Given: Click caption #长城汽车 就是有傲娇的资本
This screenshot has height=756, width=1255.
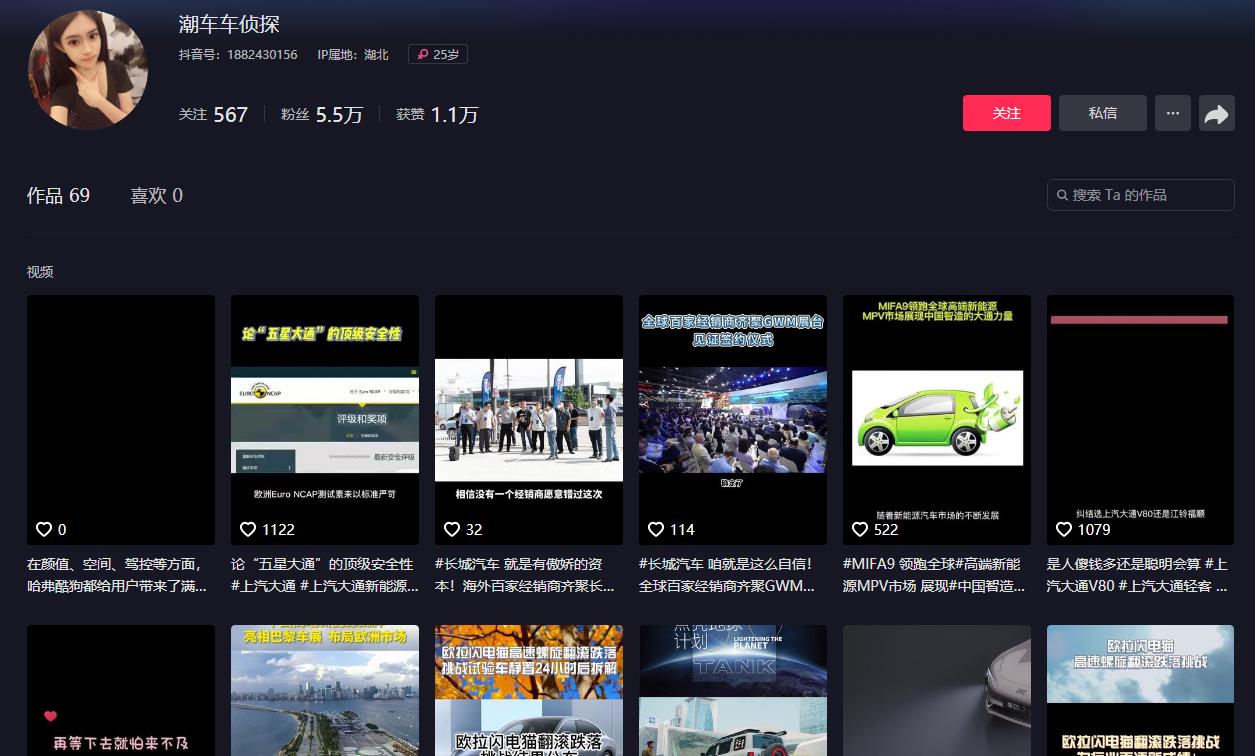Looking at the screenshot, I should tap(529, 575).
